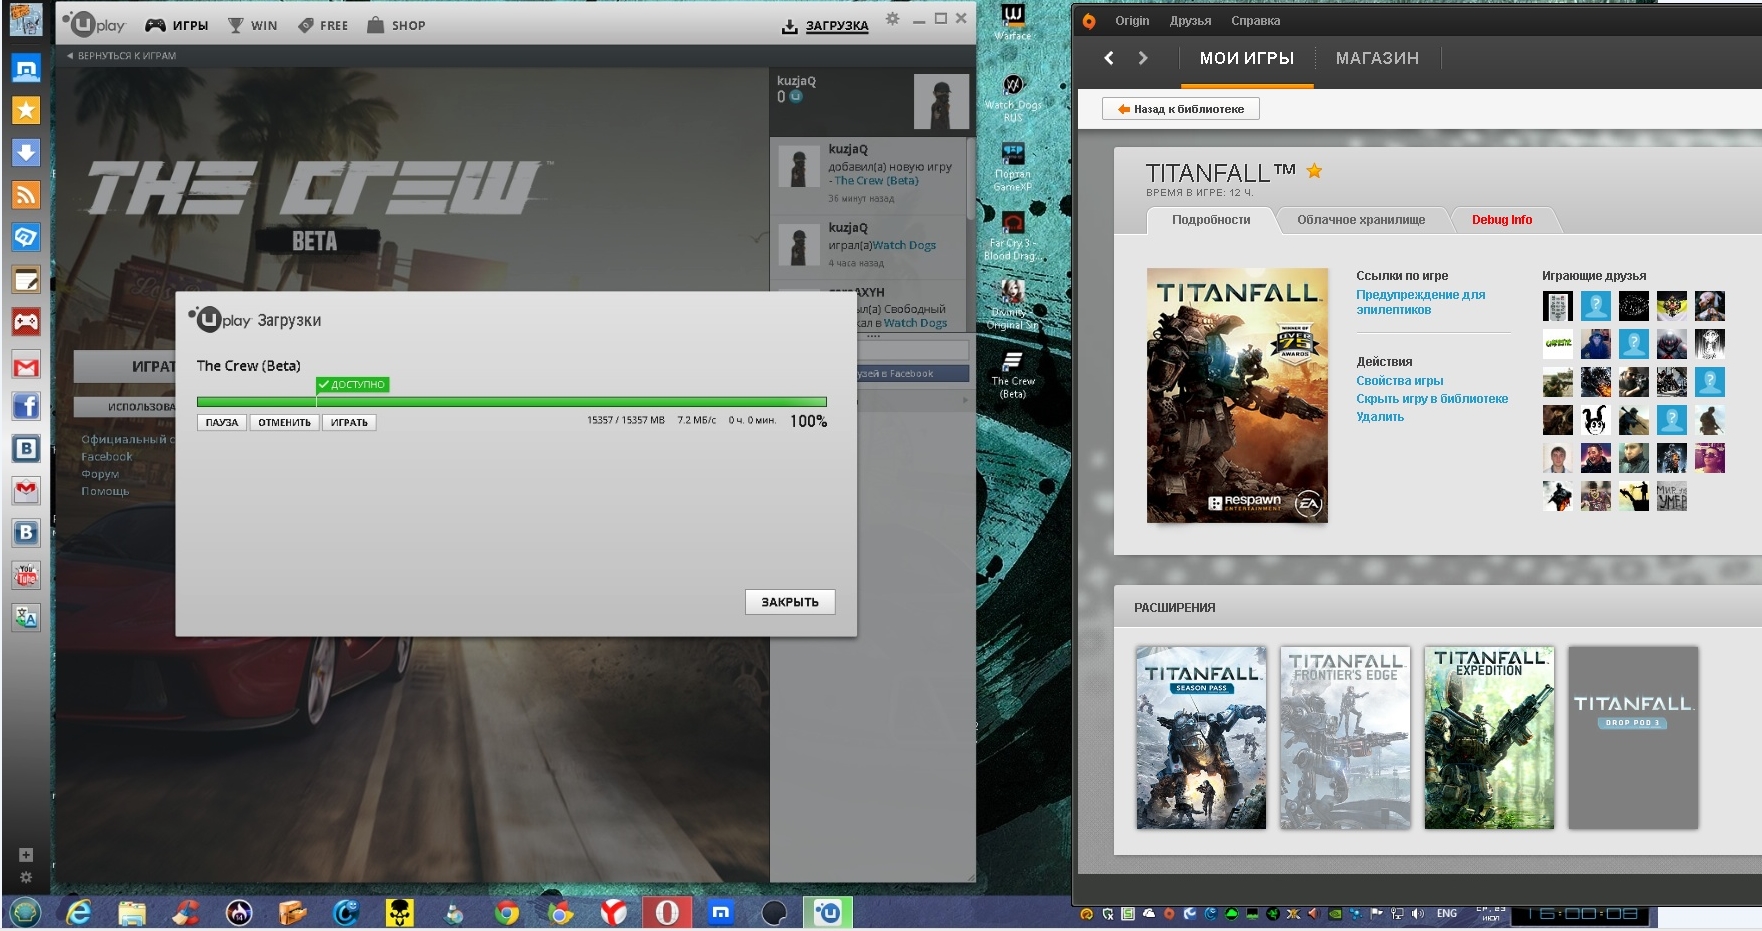Open the star Favorites icon in the sidebar
The width and height of the screenshot is (1762, 931).
click(x=26, y=110)
